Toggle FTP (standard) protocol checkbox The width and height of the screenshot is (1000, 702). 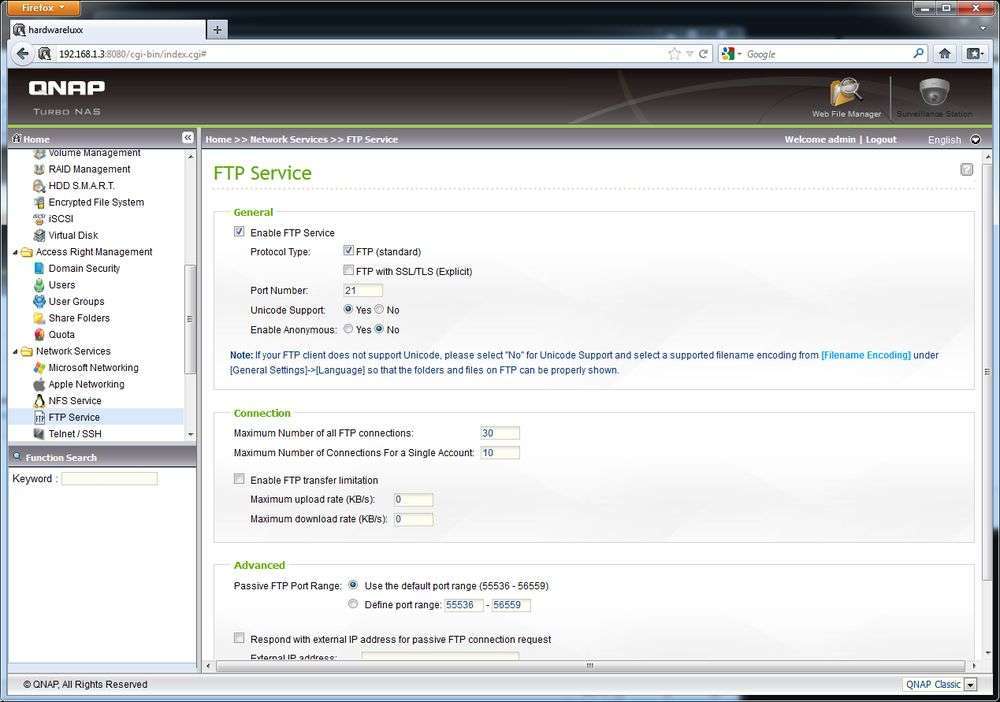click(348, 251)
